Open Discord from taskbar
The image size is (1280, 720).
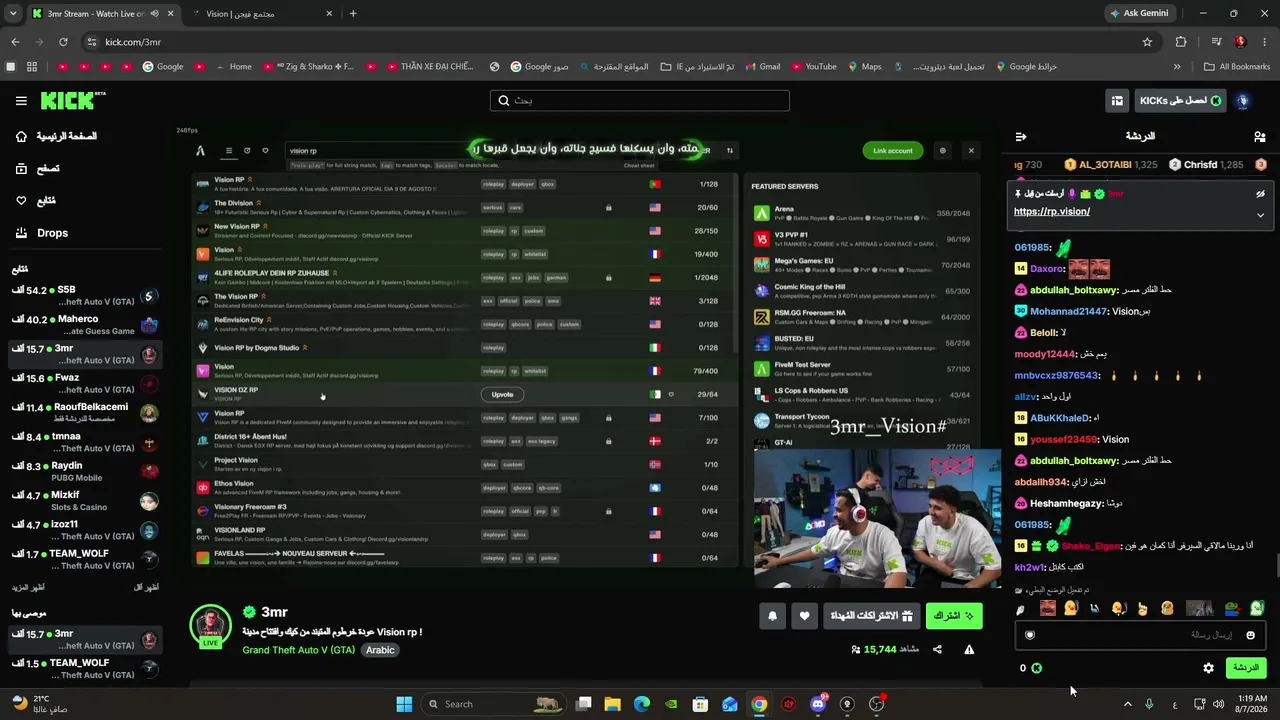click(818, 704)
